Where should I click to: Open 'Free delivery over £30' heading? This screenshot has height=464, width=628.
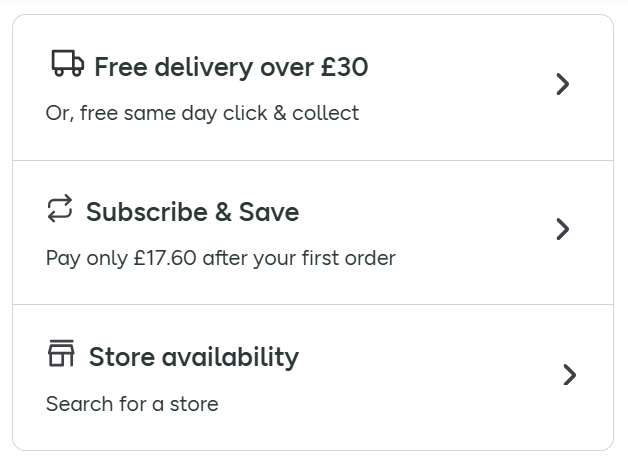coord(231,67)
